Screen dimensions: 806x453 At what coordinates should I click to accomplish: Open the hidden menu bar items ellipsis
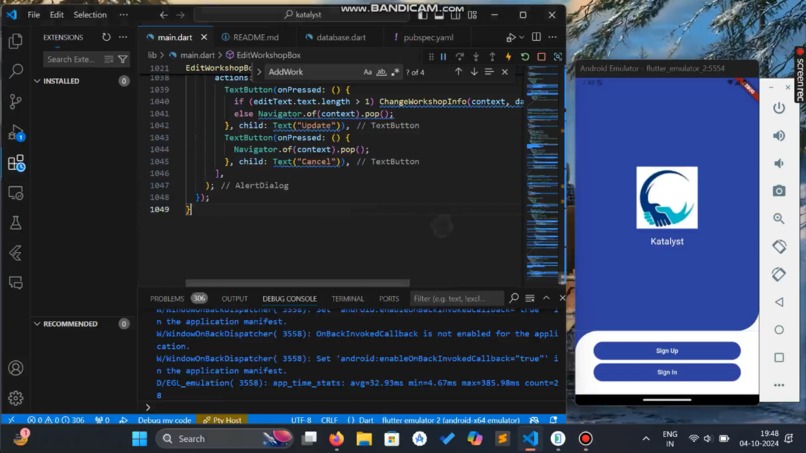coord(124,15)
